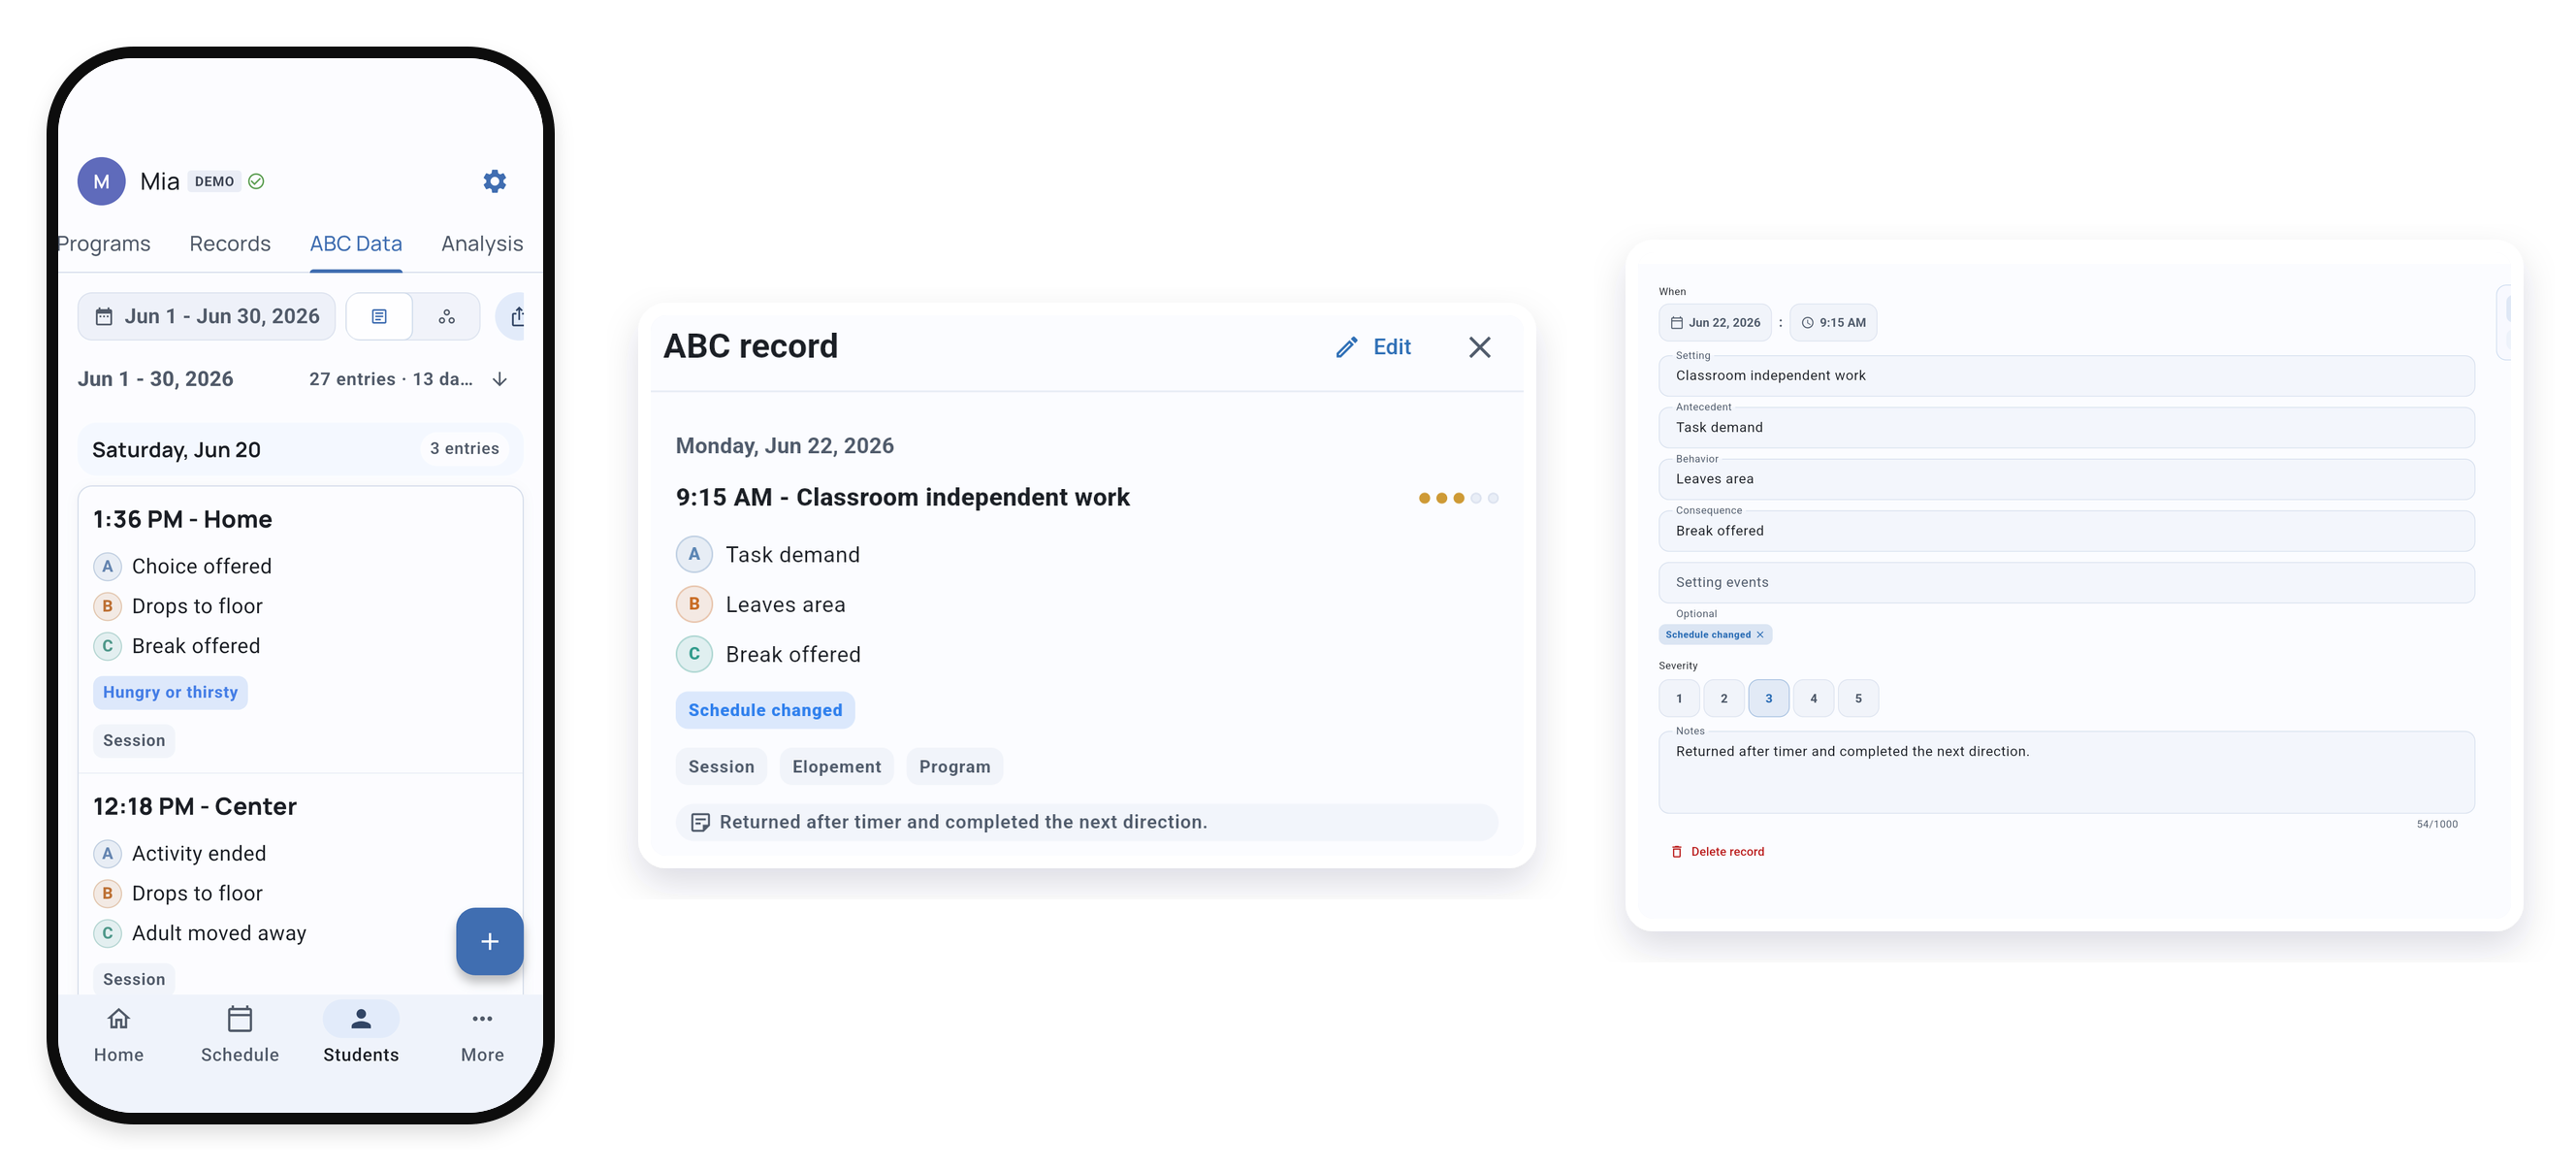Click into the Notes text field
This screenshot has width=2576, height=1171.
click(2066, 772)
